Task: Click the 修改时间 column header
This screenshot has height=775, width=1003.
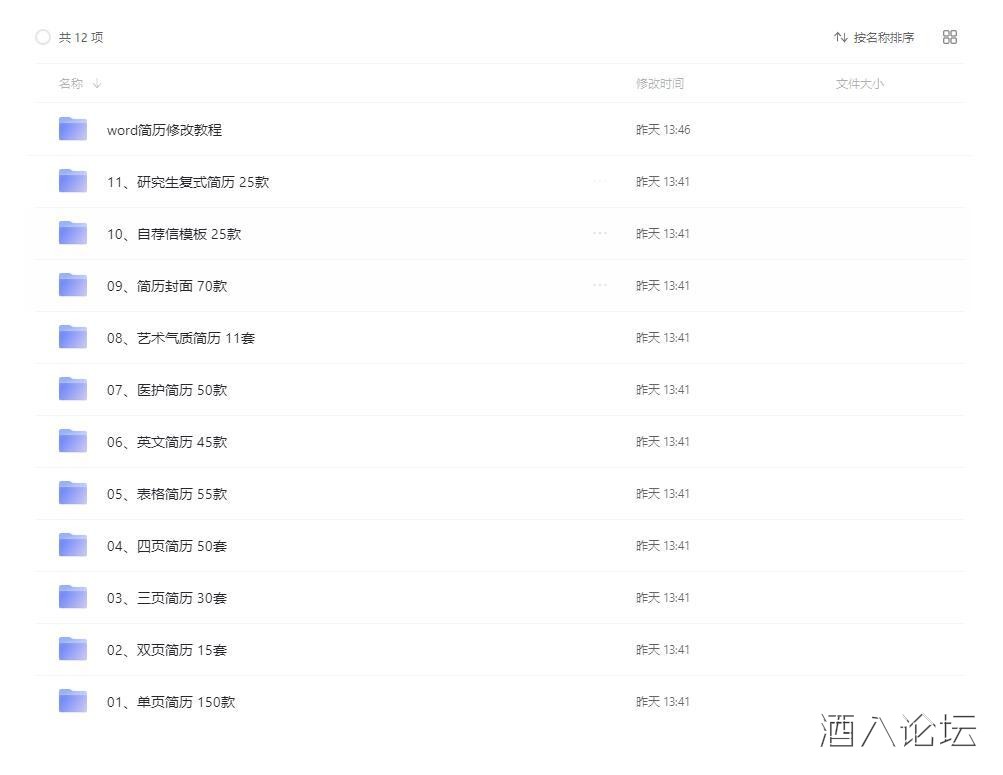Action: coord(659,84)
